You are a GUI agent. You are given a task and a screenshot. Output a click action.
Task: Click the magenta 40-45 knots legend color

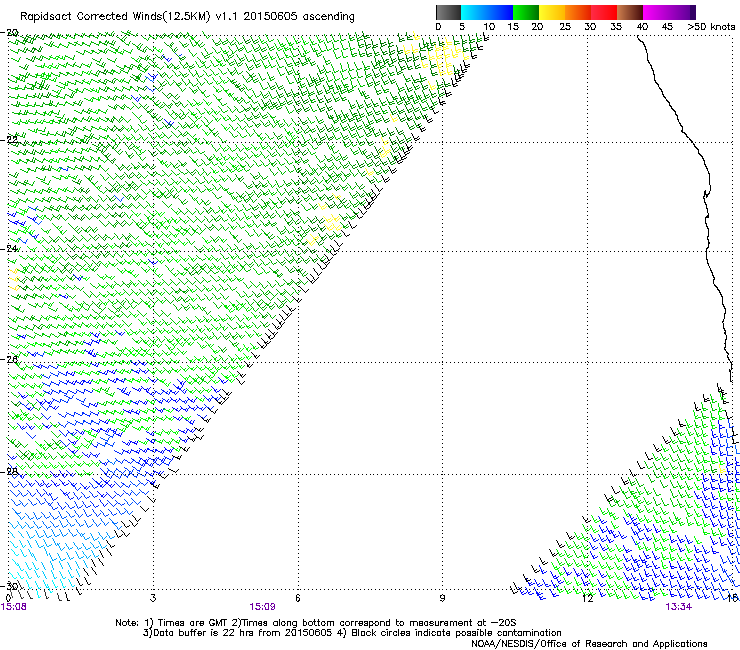(656, 12)
